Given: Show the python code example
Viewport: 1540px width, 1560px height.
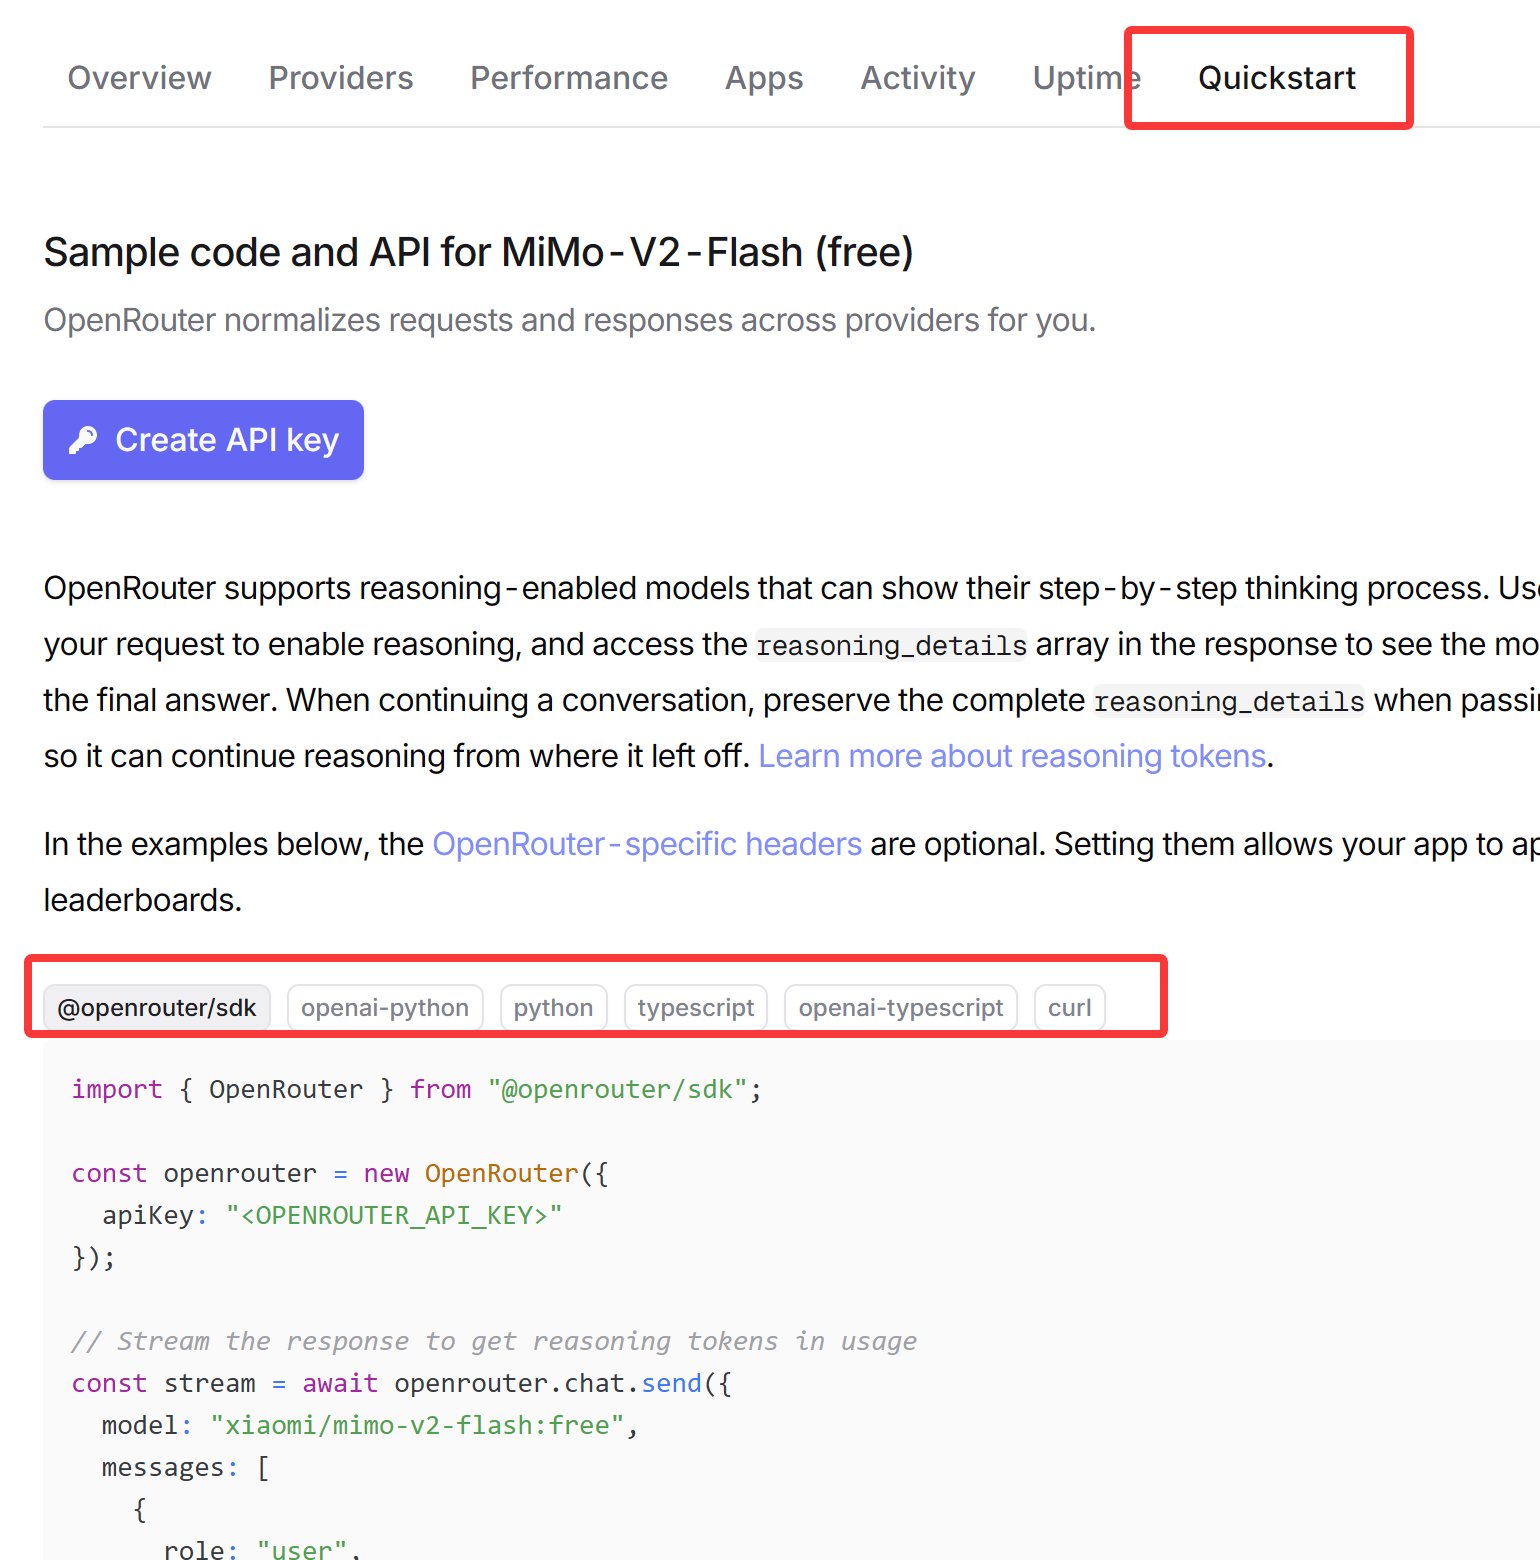Looking at the screenshot, I should pyautogui.click(x=553, y=1007).
